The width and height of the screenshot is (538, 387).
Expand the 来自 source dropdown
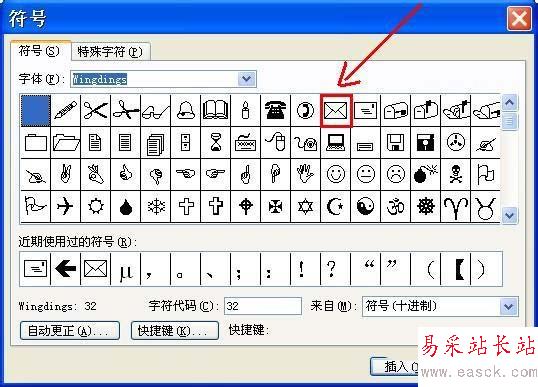508,306
